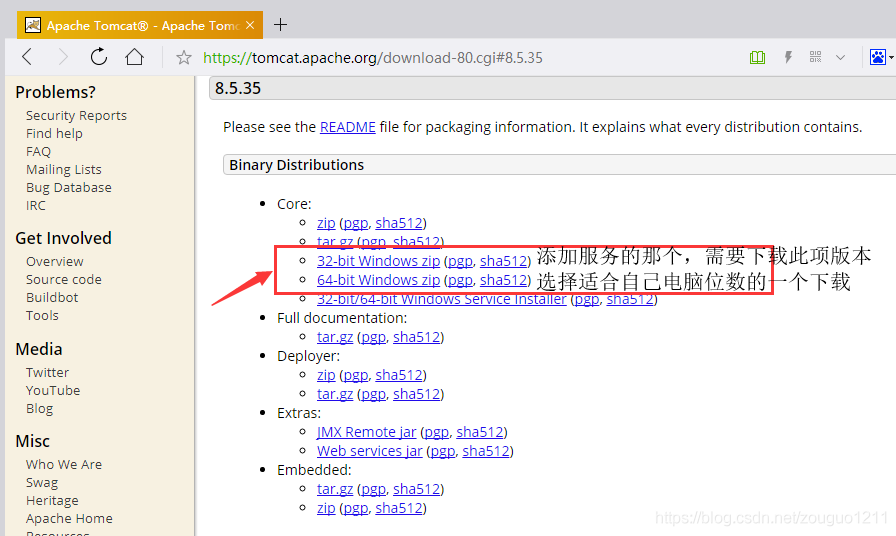Open Mailing Lists sidebar link
Image resolution: width=896 pixels, height=536 pixels.
63,170
